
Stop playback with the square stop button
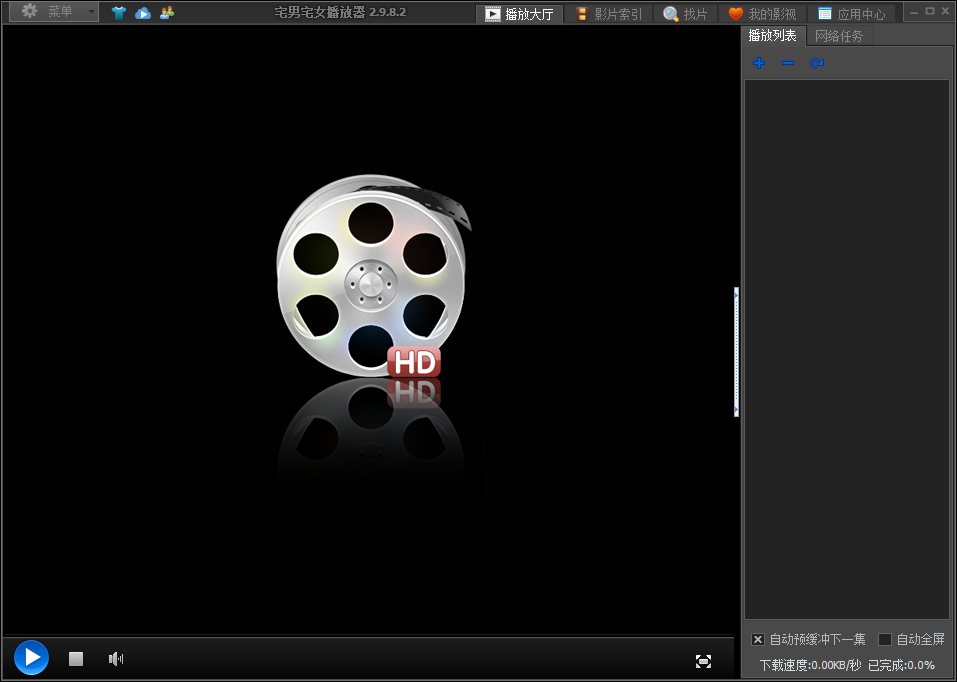[x=76, y=658]
